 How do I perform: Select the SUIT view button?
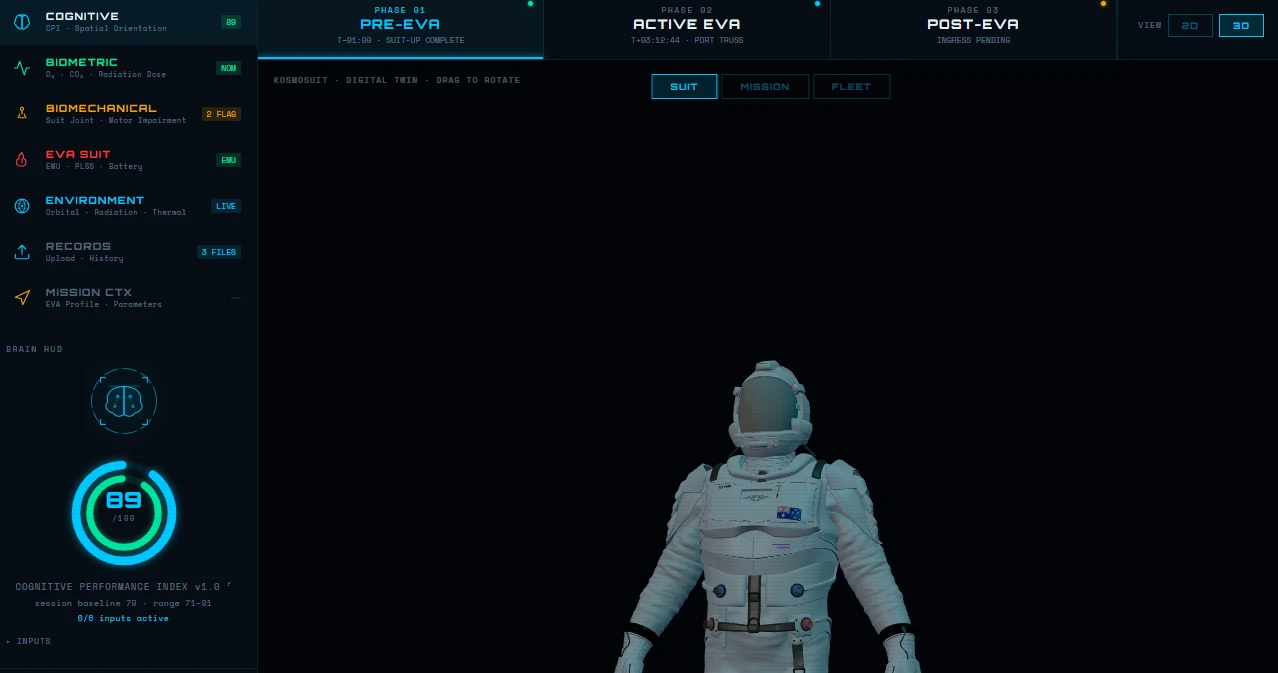pyautogui.click(x=684, y=87)
